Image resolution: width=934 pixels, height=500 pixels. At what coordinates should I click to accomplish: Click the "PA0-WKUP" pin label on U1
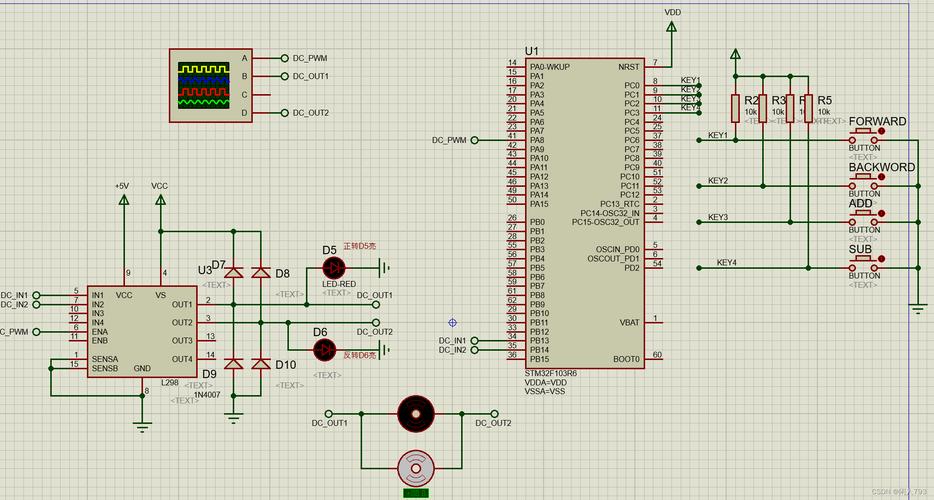click(x=550, y=67)
